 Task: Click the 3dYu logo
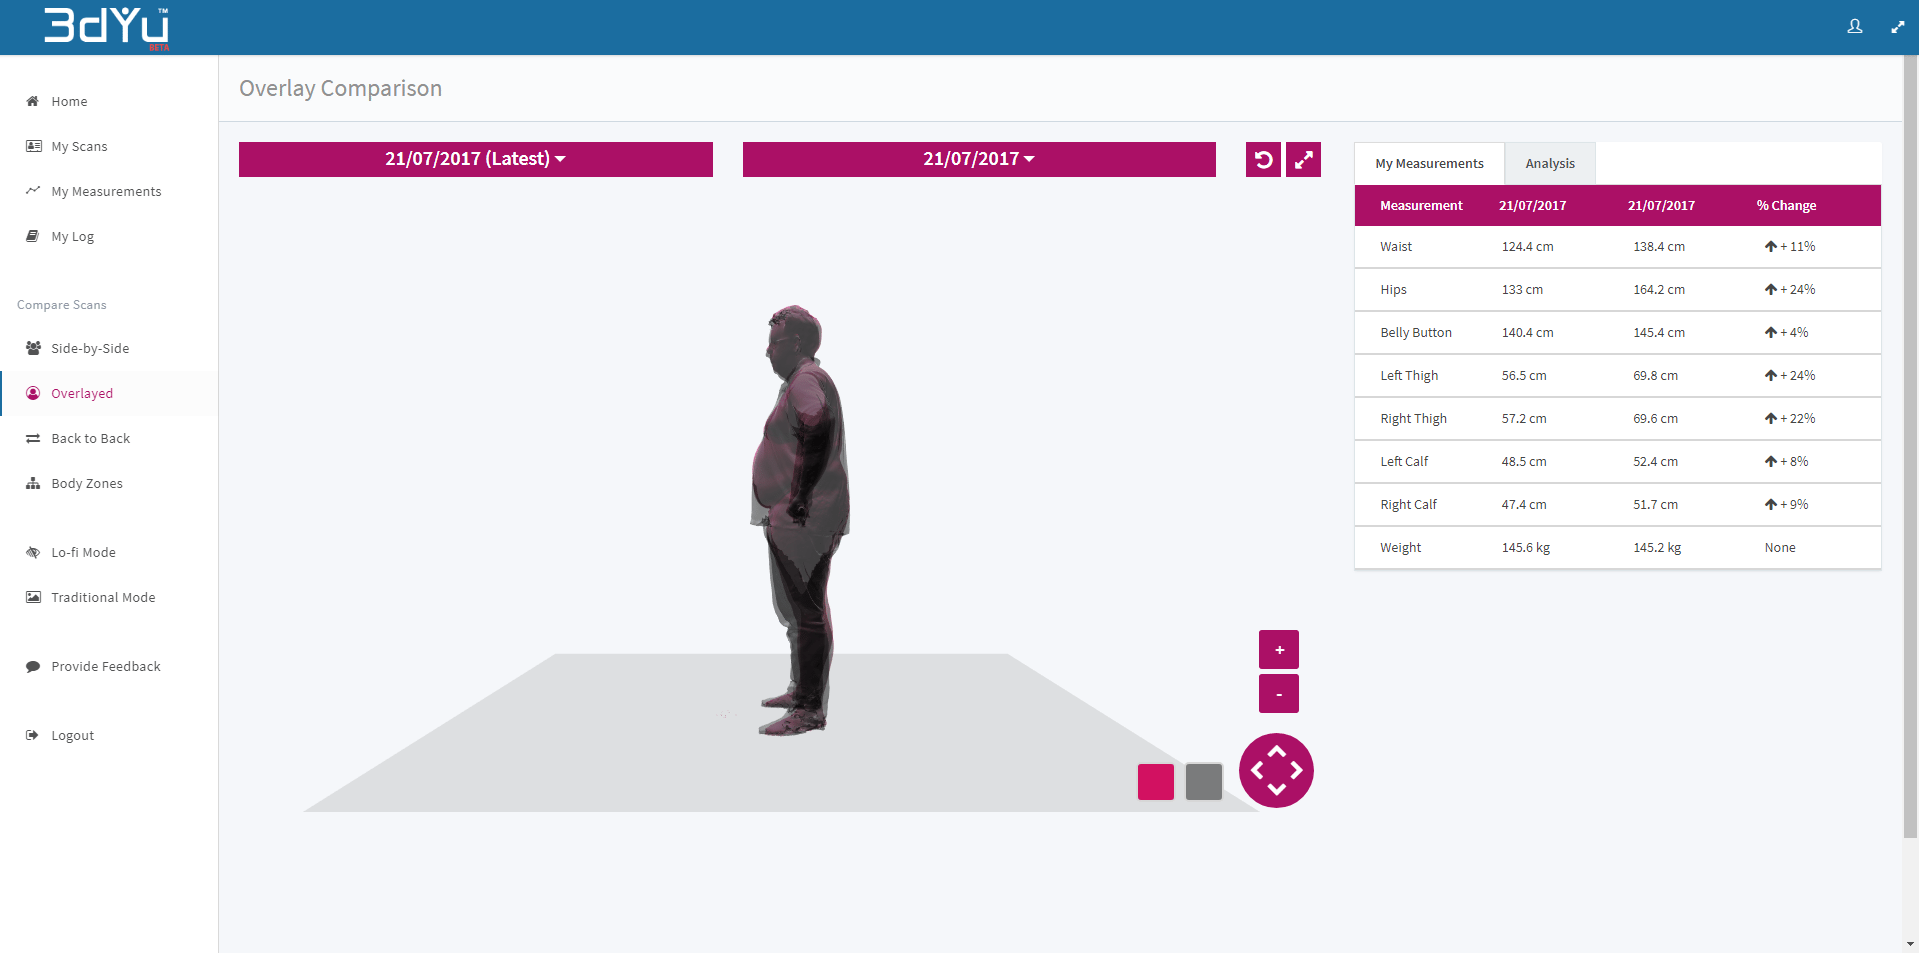(107, 27)
